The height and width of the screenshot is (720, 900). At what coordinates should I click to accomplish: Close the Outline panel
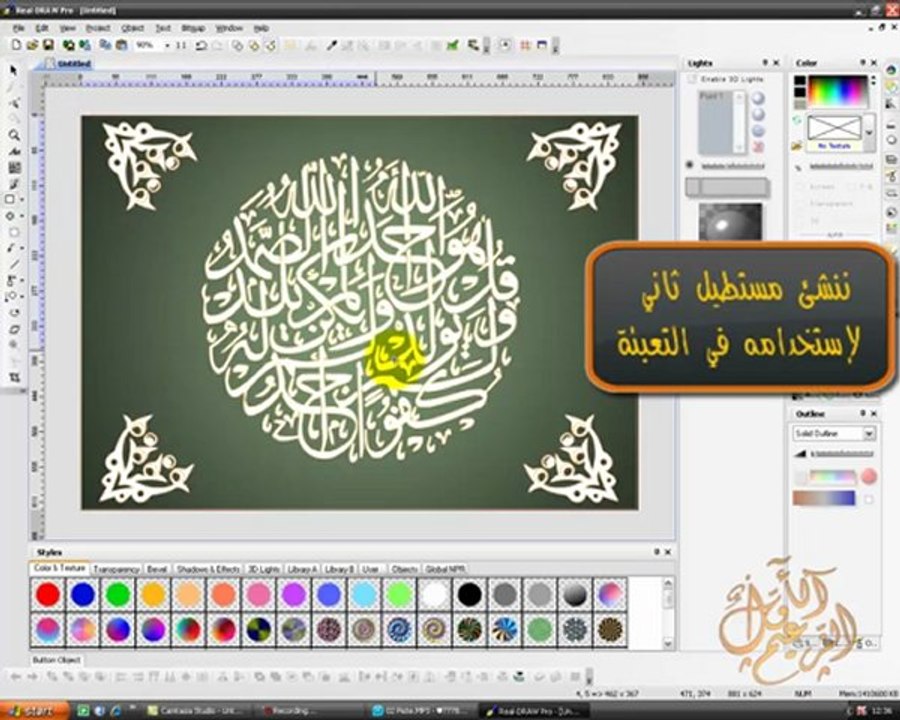[x=874, y=413]
